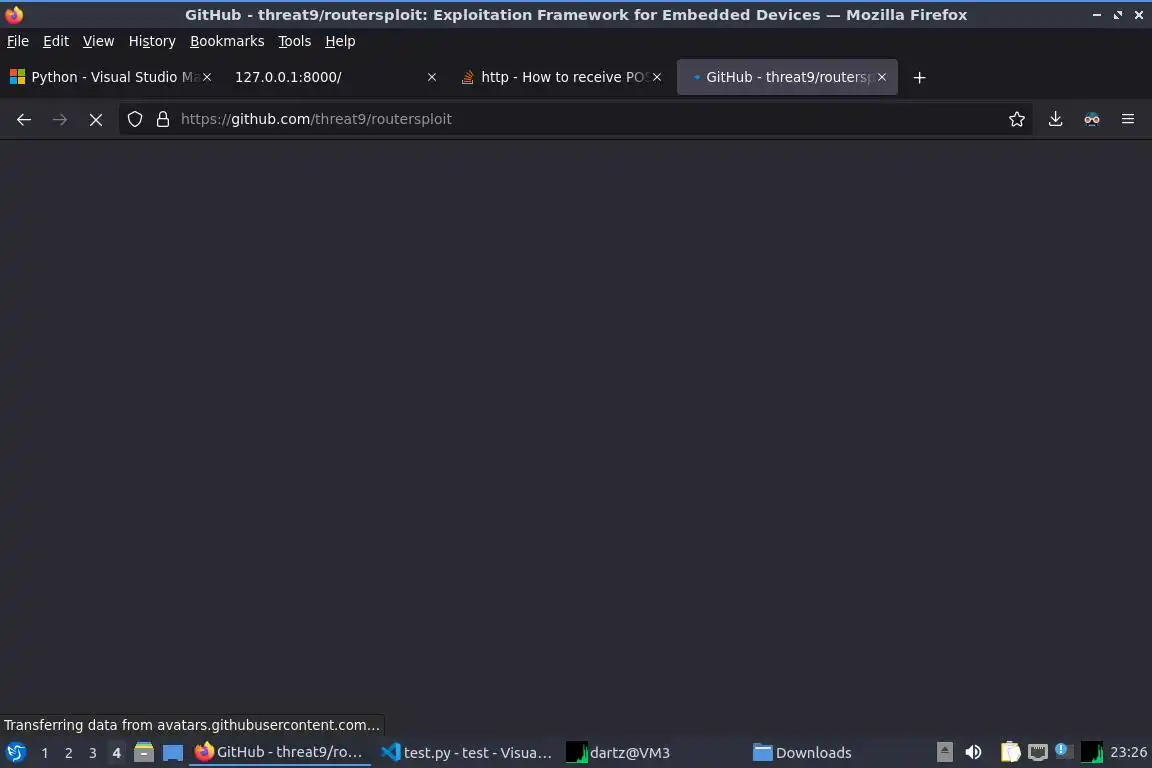View site security via padlock icon

coord(163,119)
